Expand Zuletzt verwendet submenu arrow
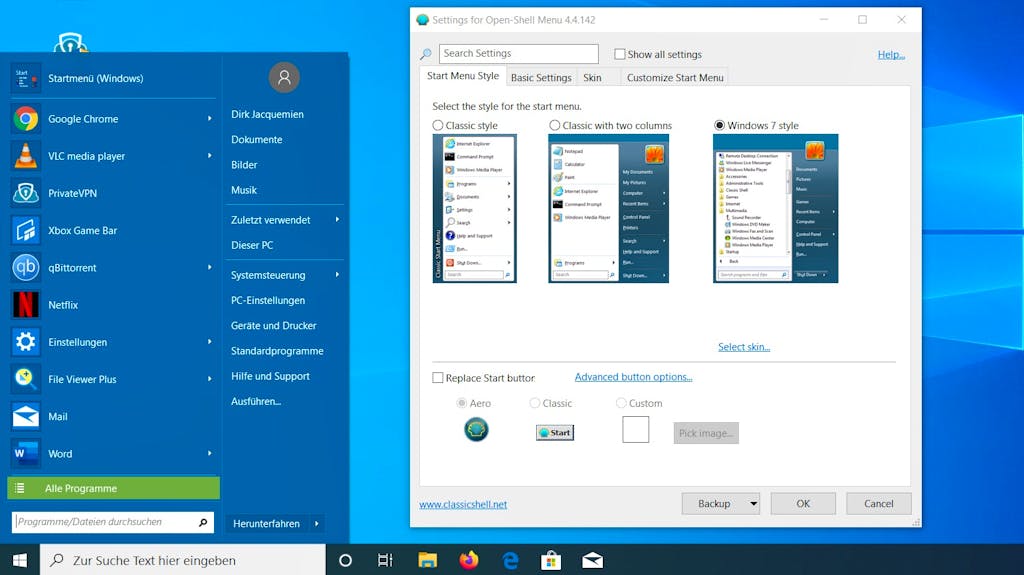This screenshot has height=575, width=1024. 337,220
